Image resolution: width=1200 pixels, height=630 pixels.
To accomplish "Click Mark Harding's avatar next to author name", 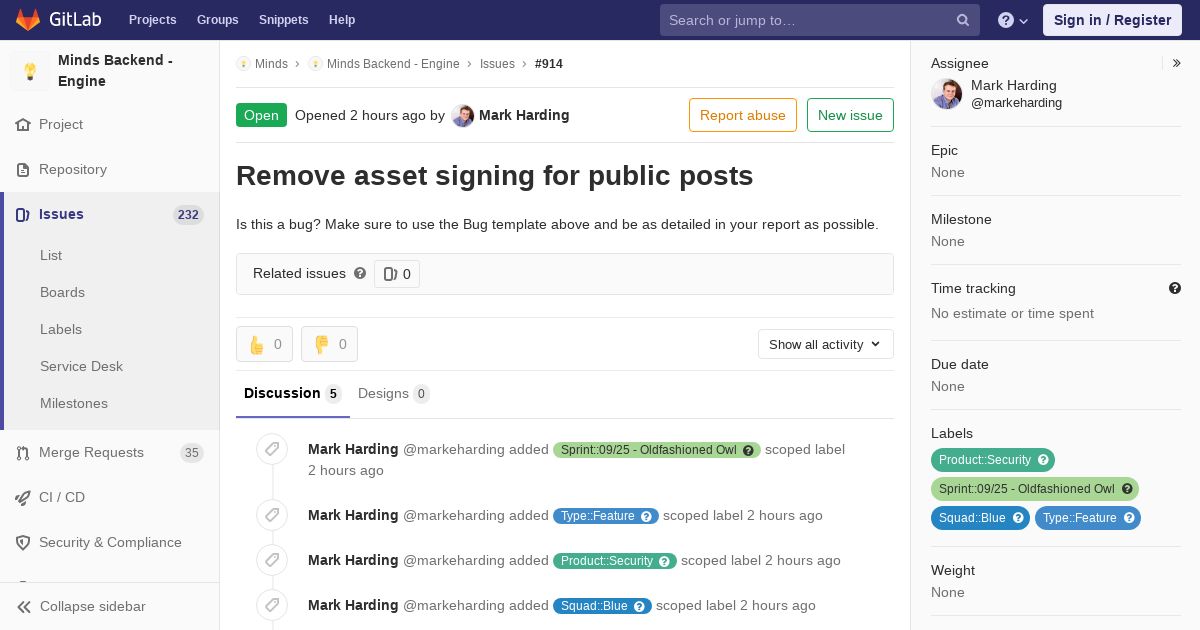I will click(463, 115).
